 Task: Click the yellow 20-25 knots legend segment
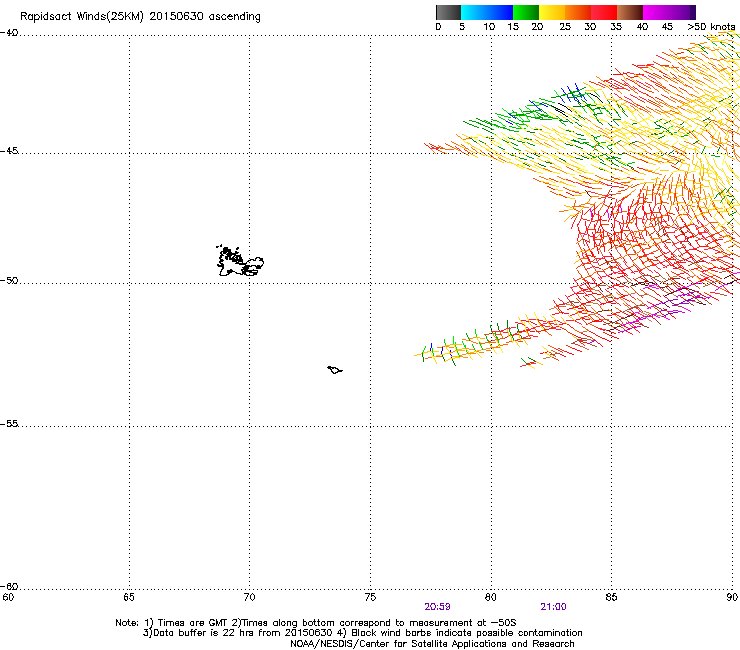pyautogui.click(x=552, y=12)
